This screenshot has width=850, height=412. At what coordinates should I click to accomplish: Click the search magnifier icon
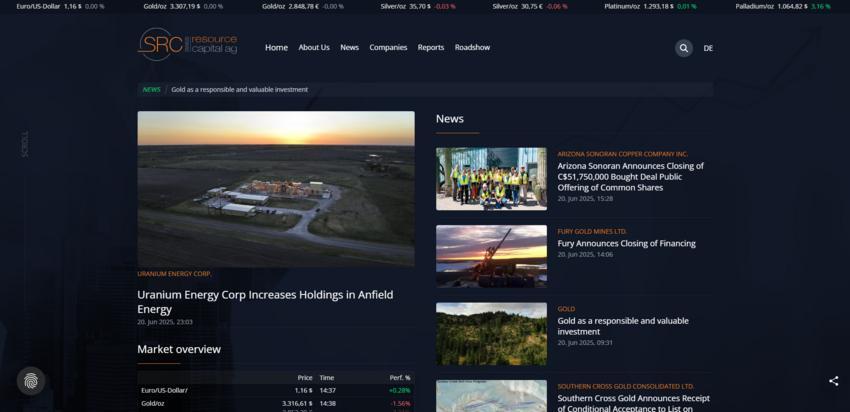coord(683,48)
